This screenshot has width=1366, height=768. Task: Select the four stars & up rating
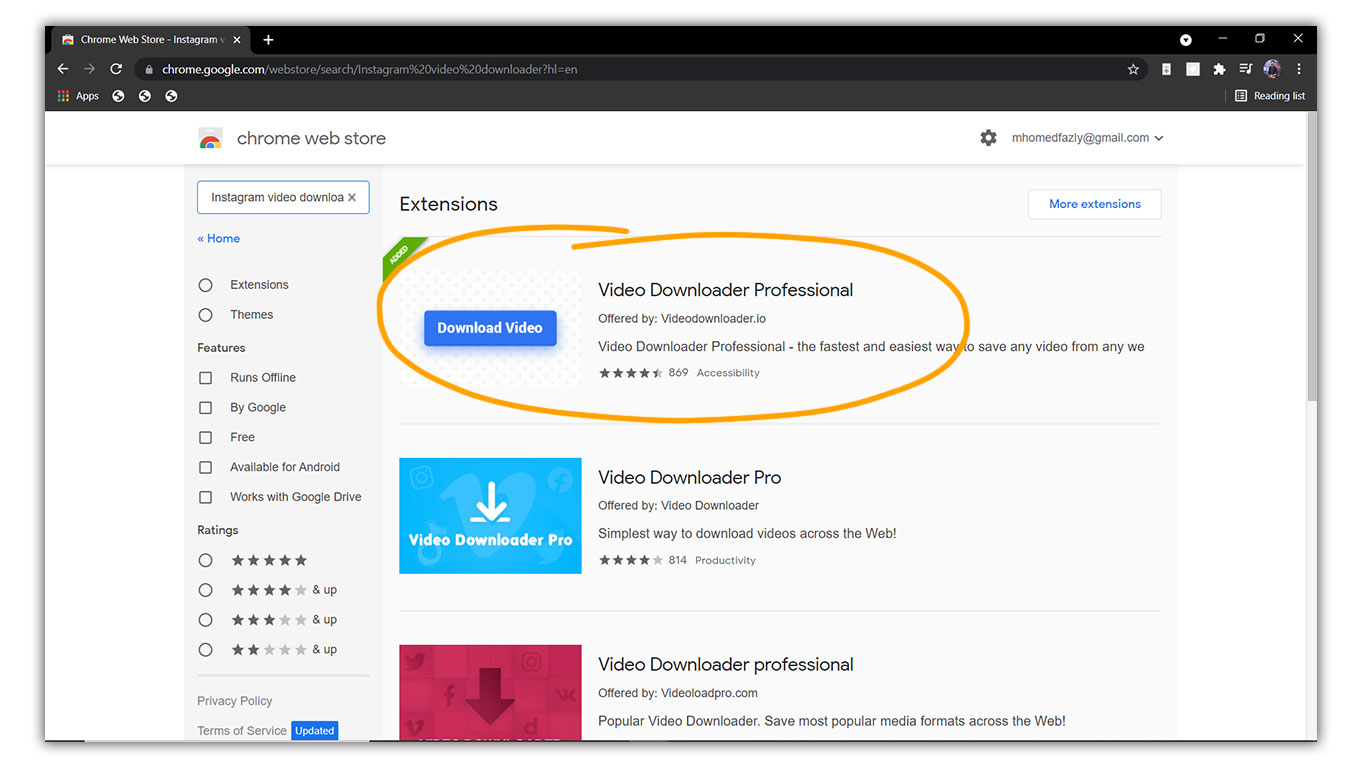[x=206, y=590]
